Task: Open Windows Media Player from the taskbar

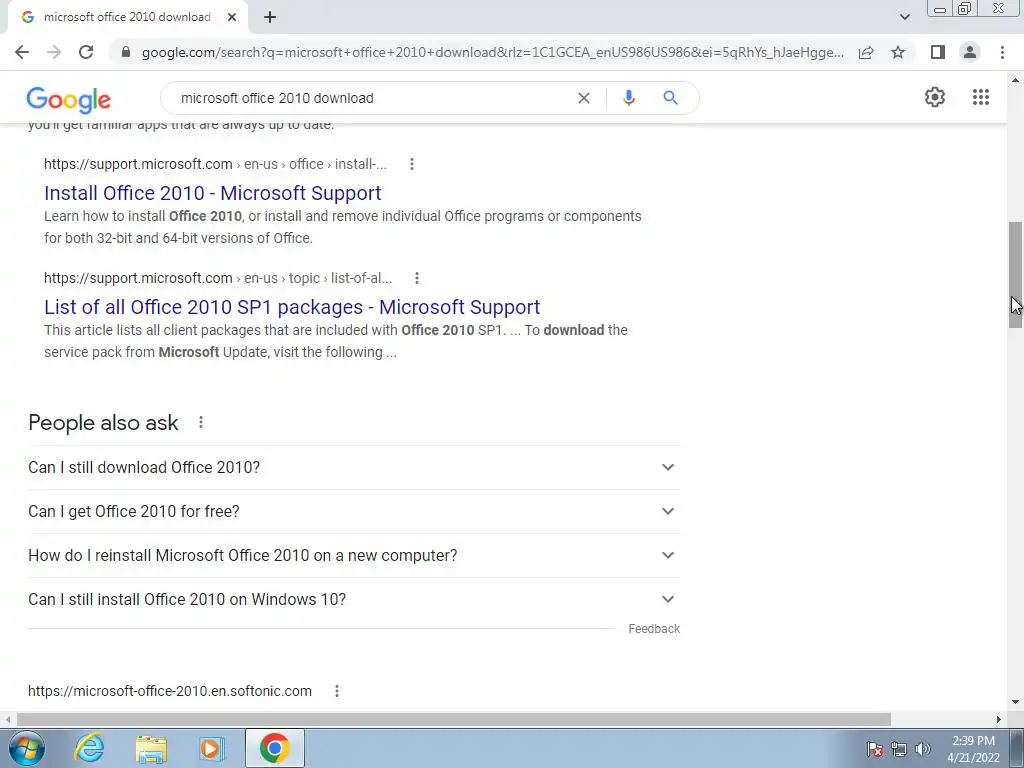Action: [212, 748]
